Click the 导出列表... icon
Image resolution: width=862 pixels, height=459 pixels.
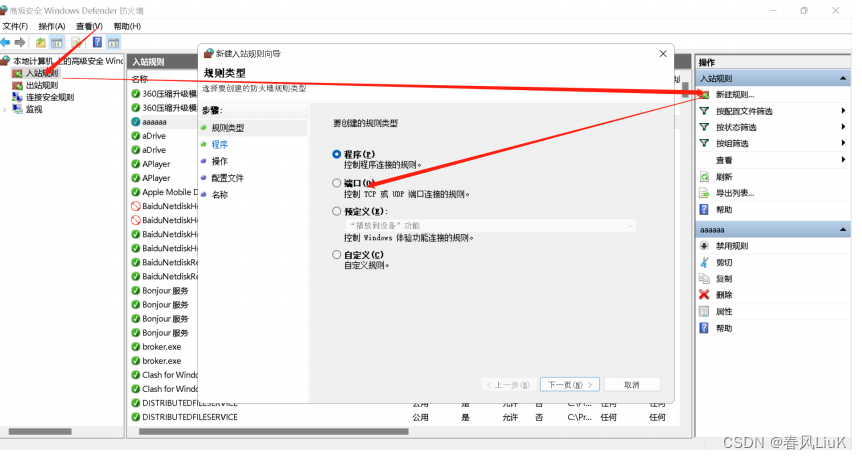[x=704, y=193]
